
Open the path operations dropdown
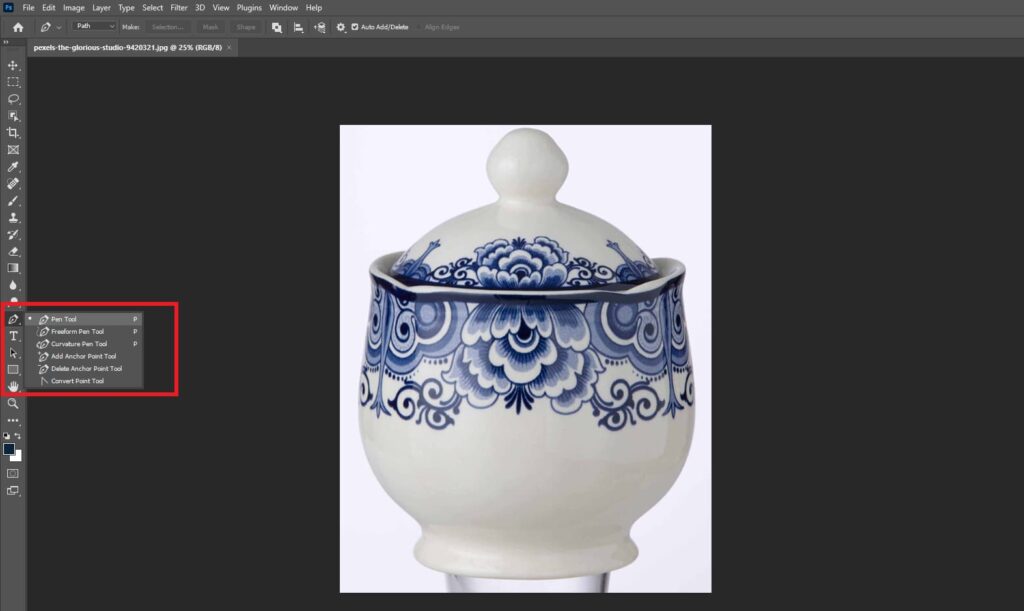tap(277, 27)
